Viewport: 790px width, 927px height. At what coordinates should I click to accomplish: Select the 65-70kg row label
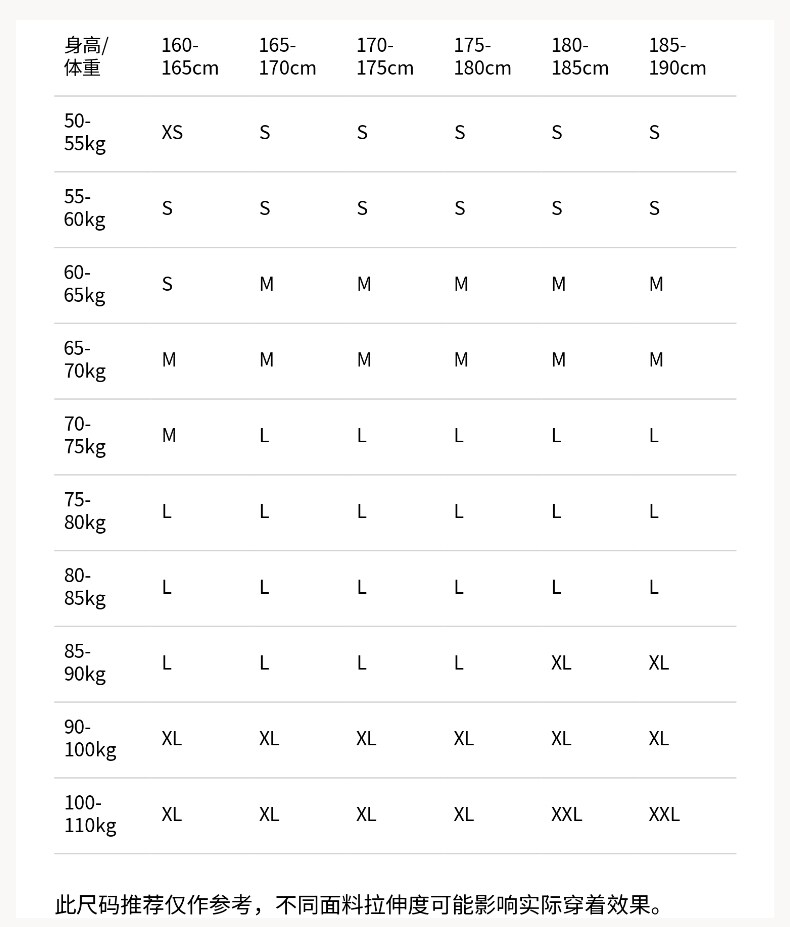pyautogui.click(x=85, y=360)
